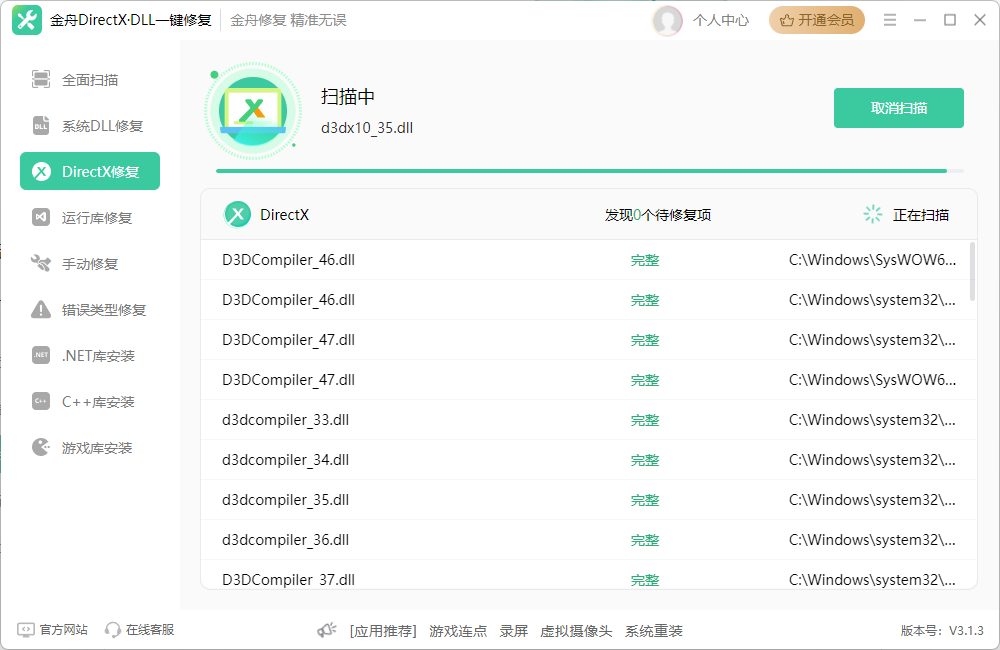
Task: Open 游戏连点 recommended app link
Action: click(458, 631)
